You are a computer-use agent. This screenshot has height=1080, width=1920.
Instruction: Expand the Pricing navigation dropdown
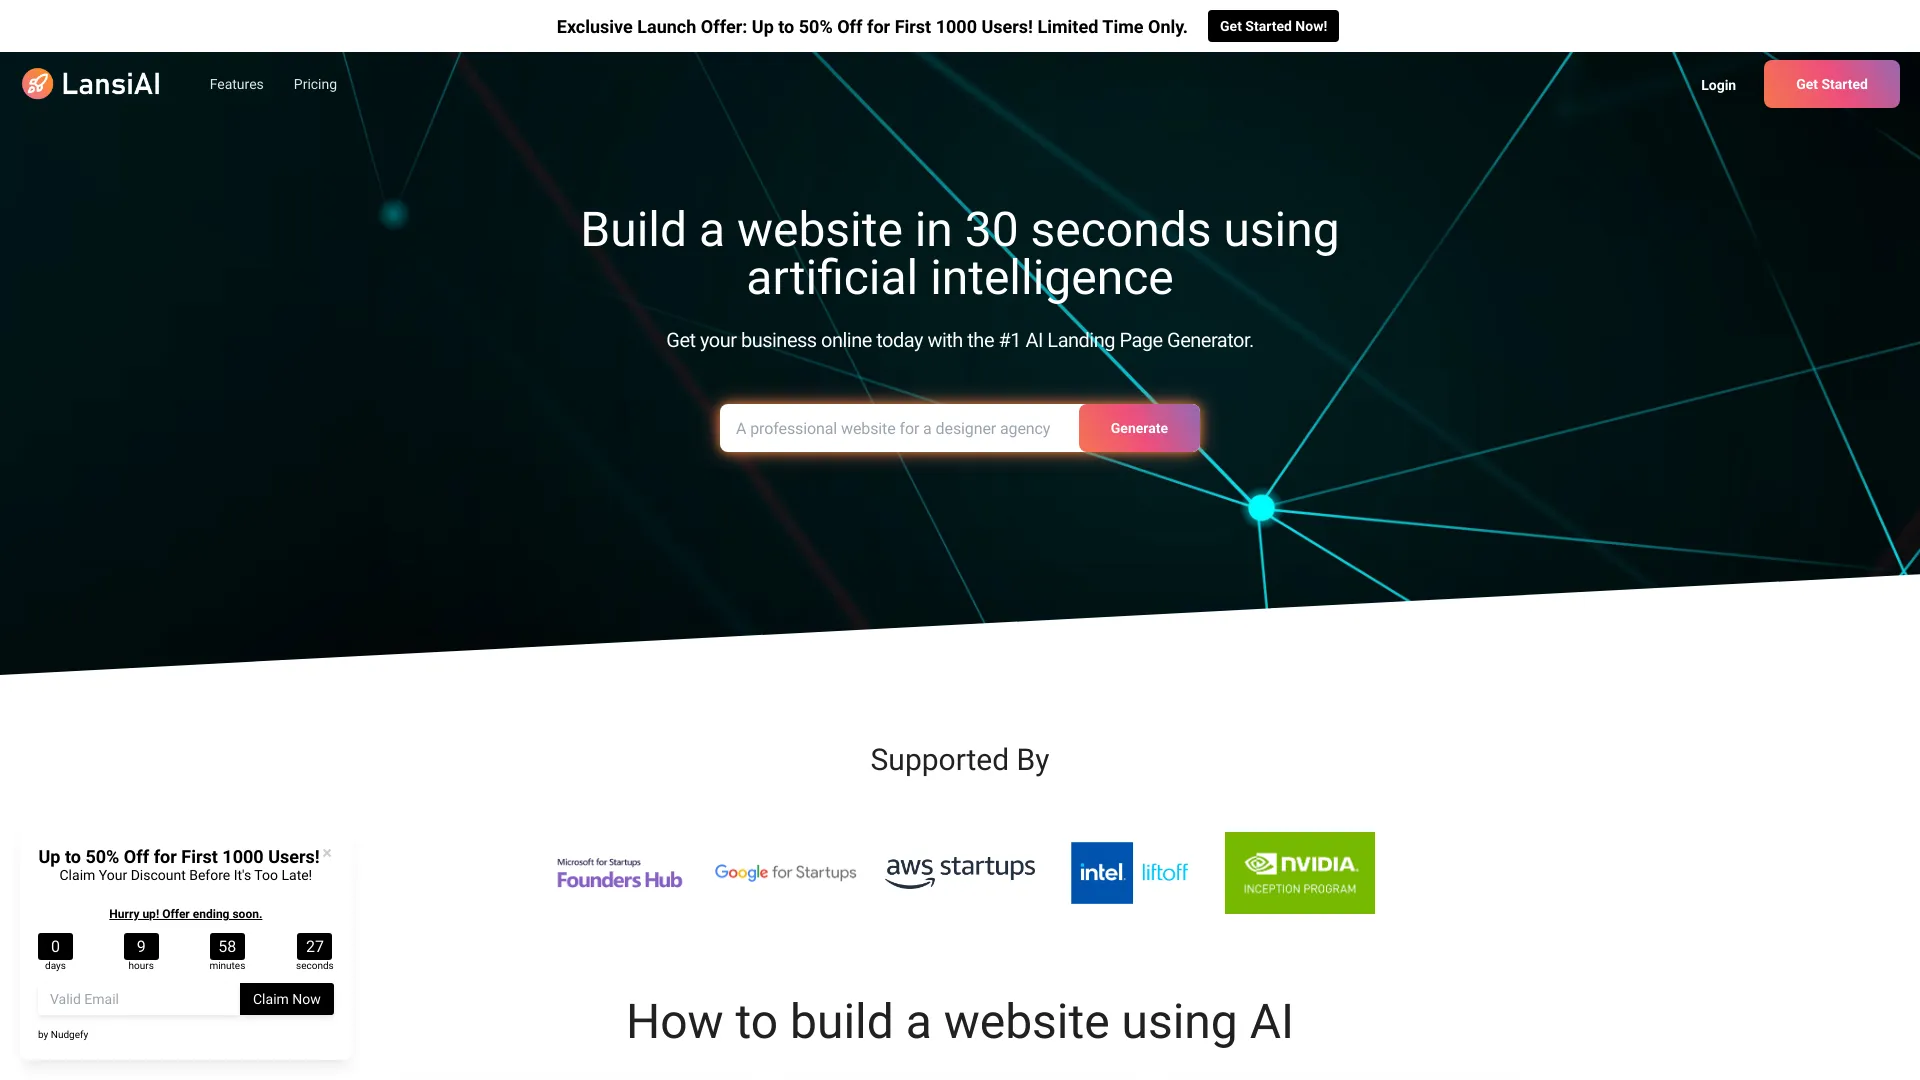click(x=315, y=84)
